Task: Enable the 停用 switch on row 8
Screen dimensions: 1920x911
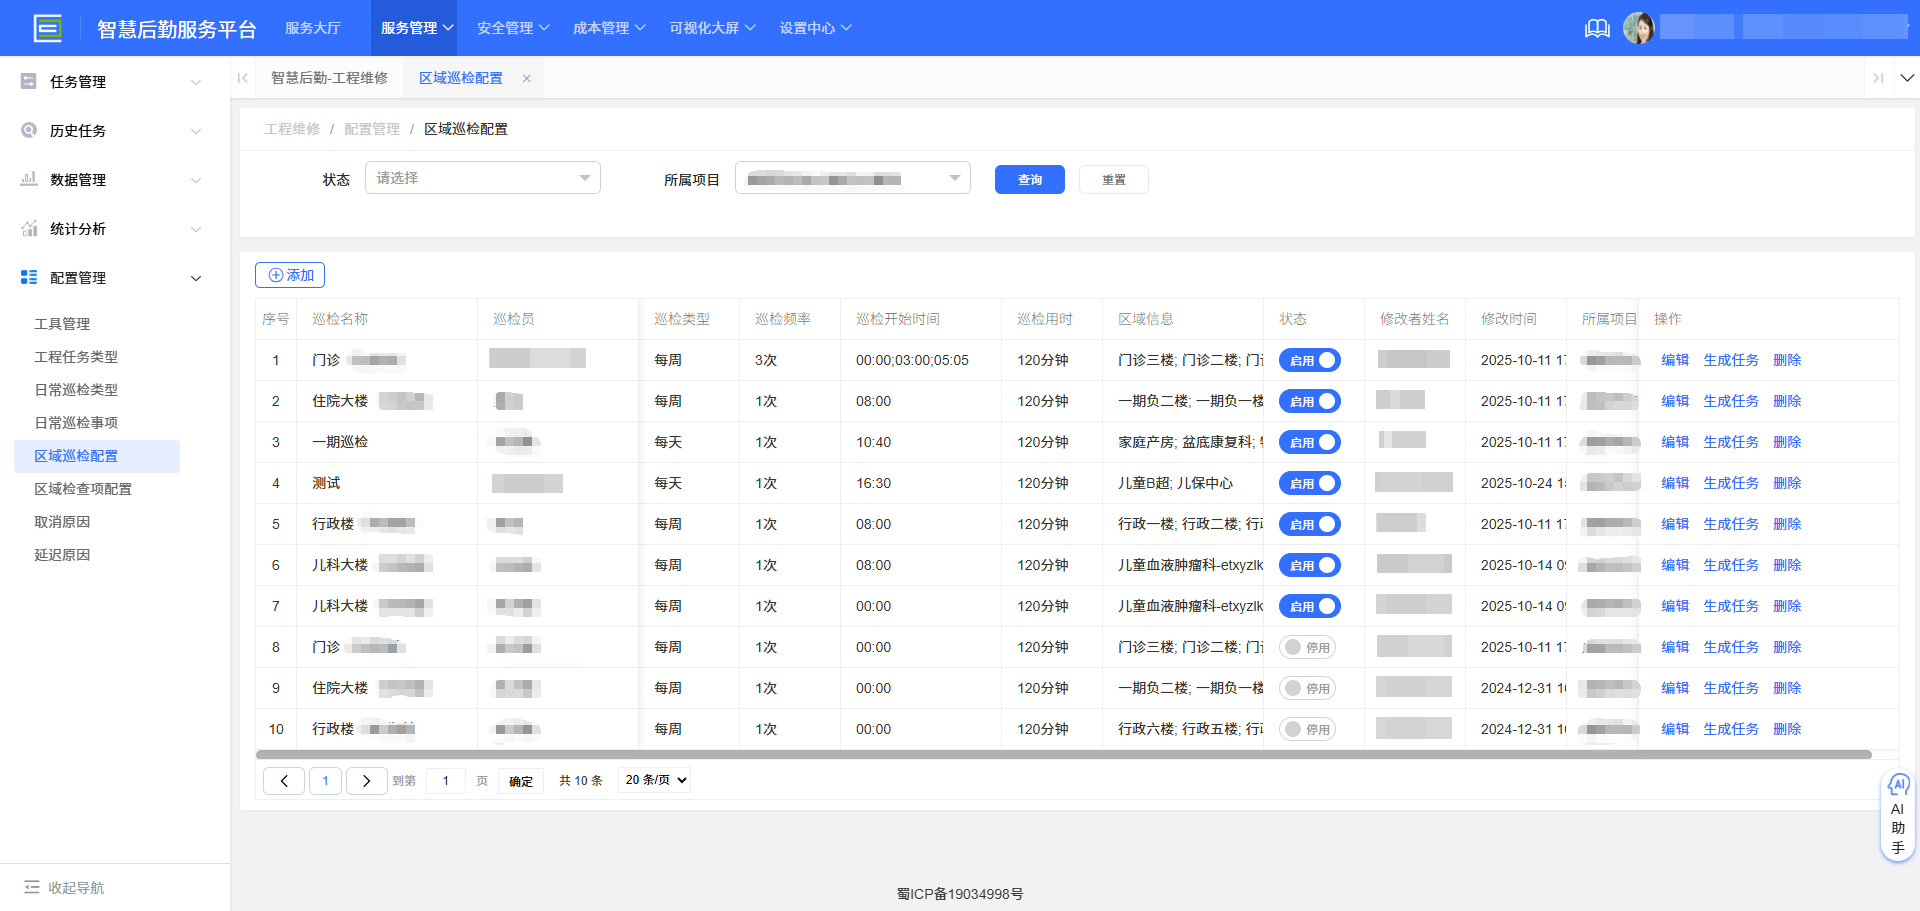Action: 1307,647
